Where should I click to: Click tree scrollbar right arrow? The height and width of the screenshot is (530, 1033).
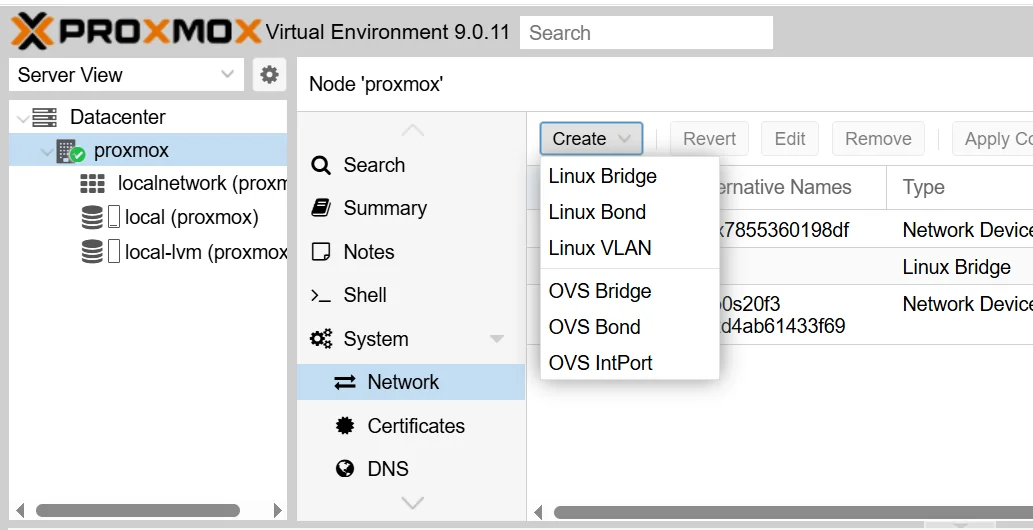[277, 511]
